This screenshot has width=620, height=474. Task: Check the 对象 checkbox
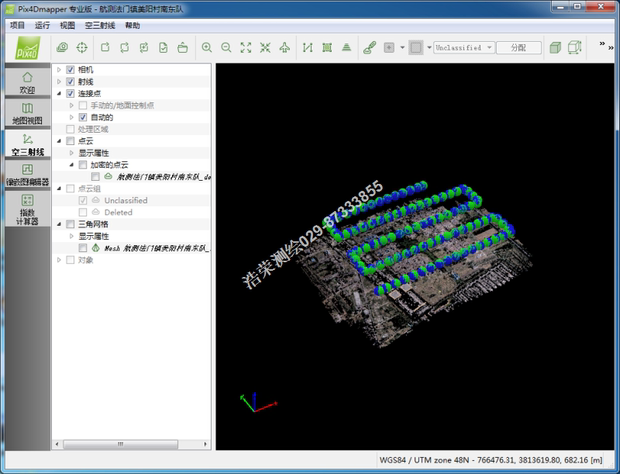[70, 260]
